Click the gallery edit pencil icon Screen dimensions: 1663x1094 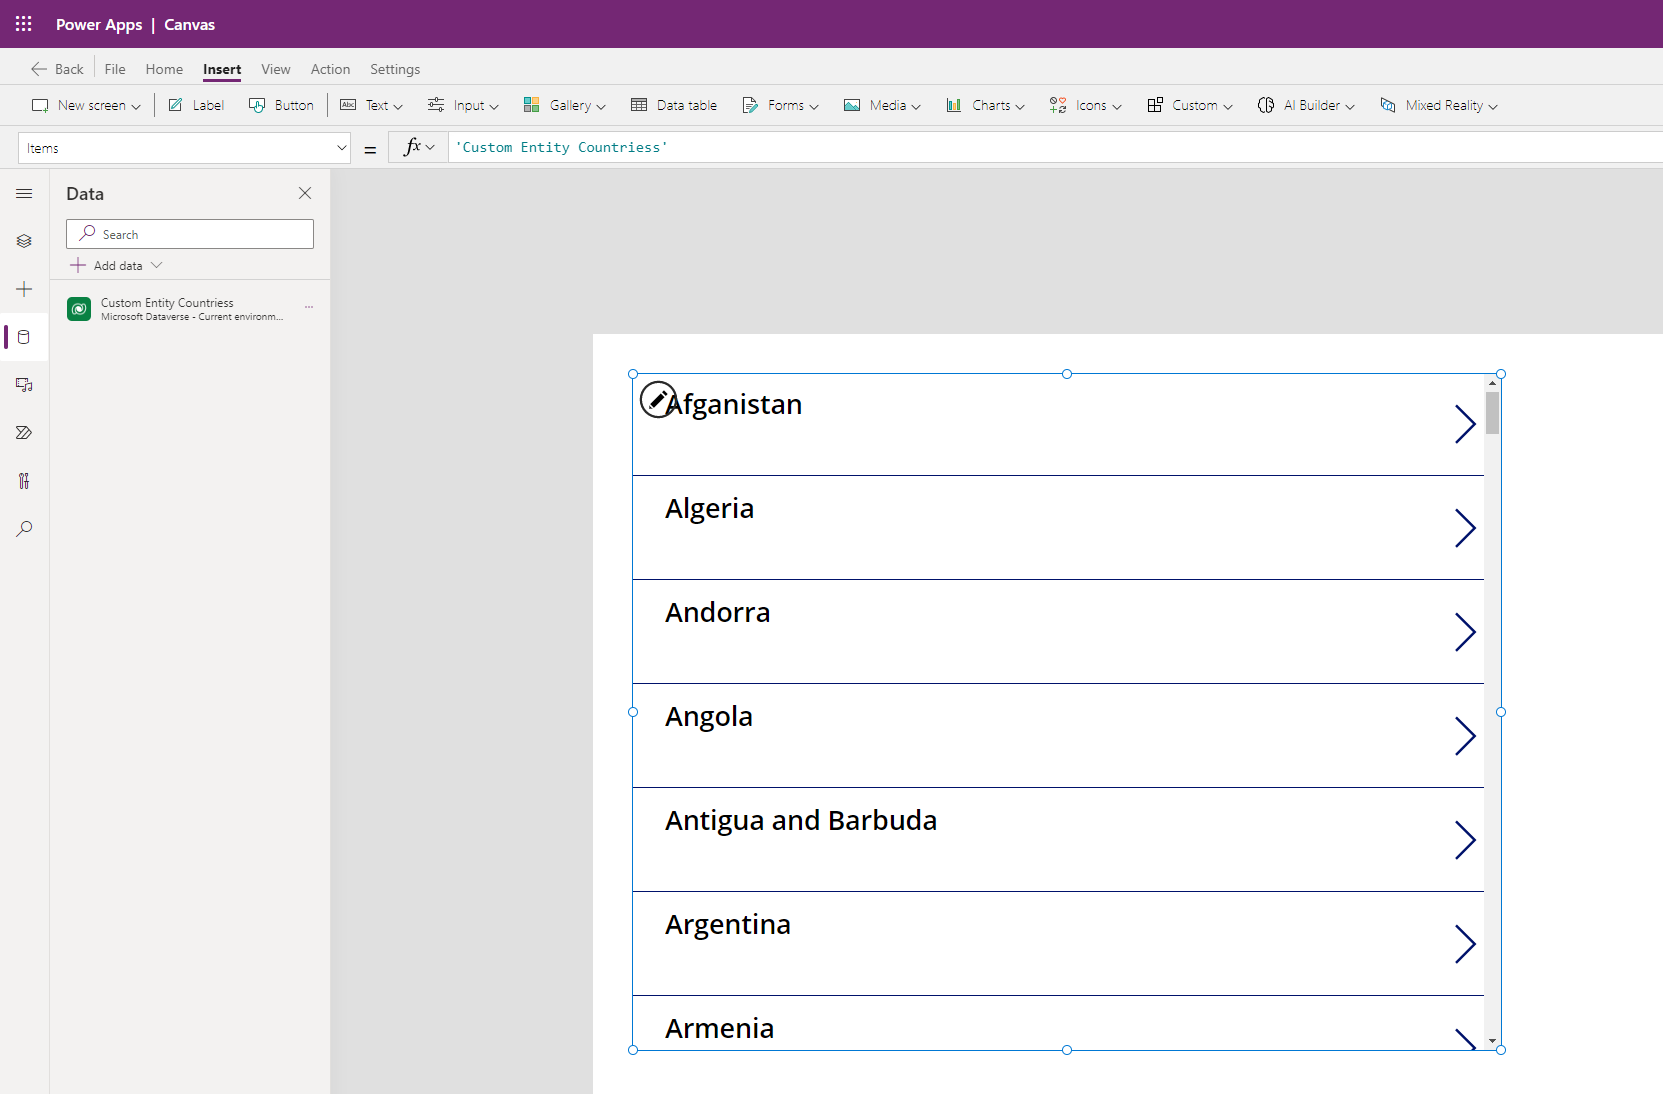click(x=657, y=400)
